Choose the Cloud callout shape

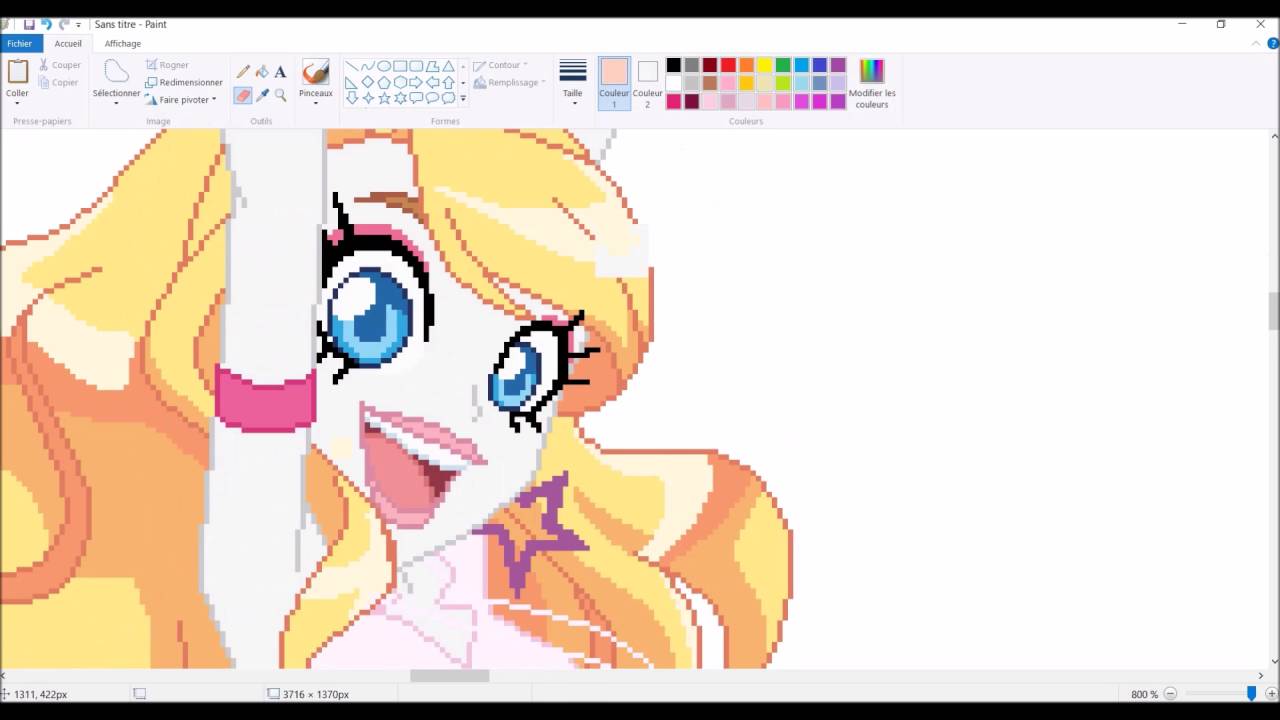tap(448, 98)
